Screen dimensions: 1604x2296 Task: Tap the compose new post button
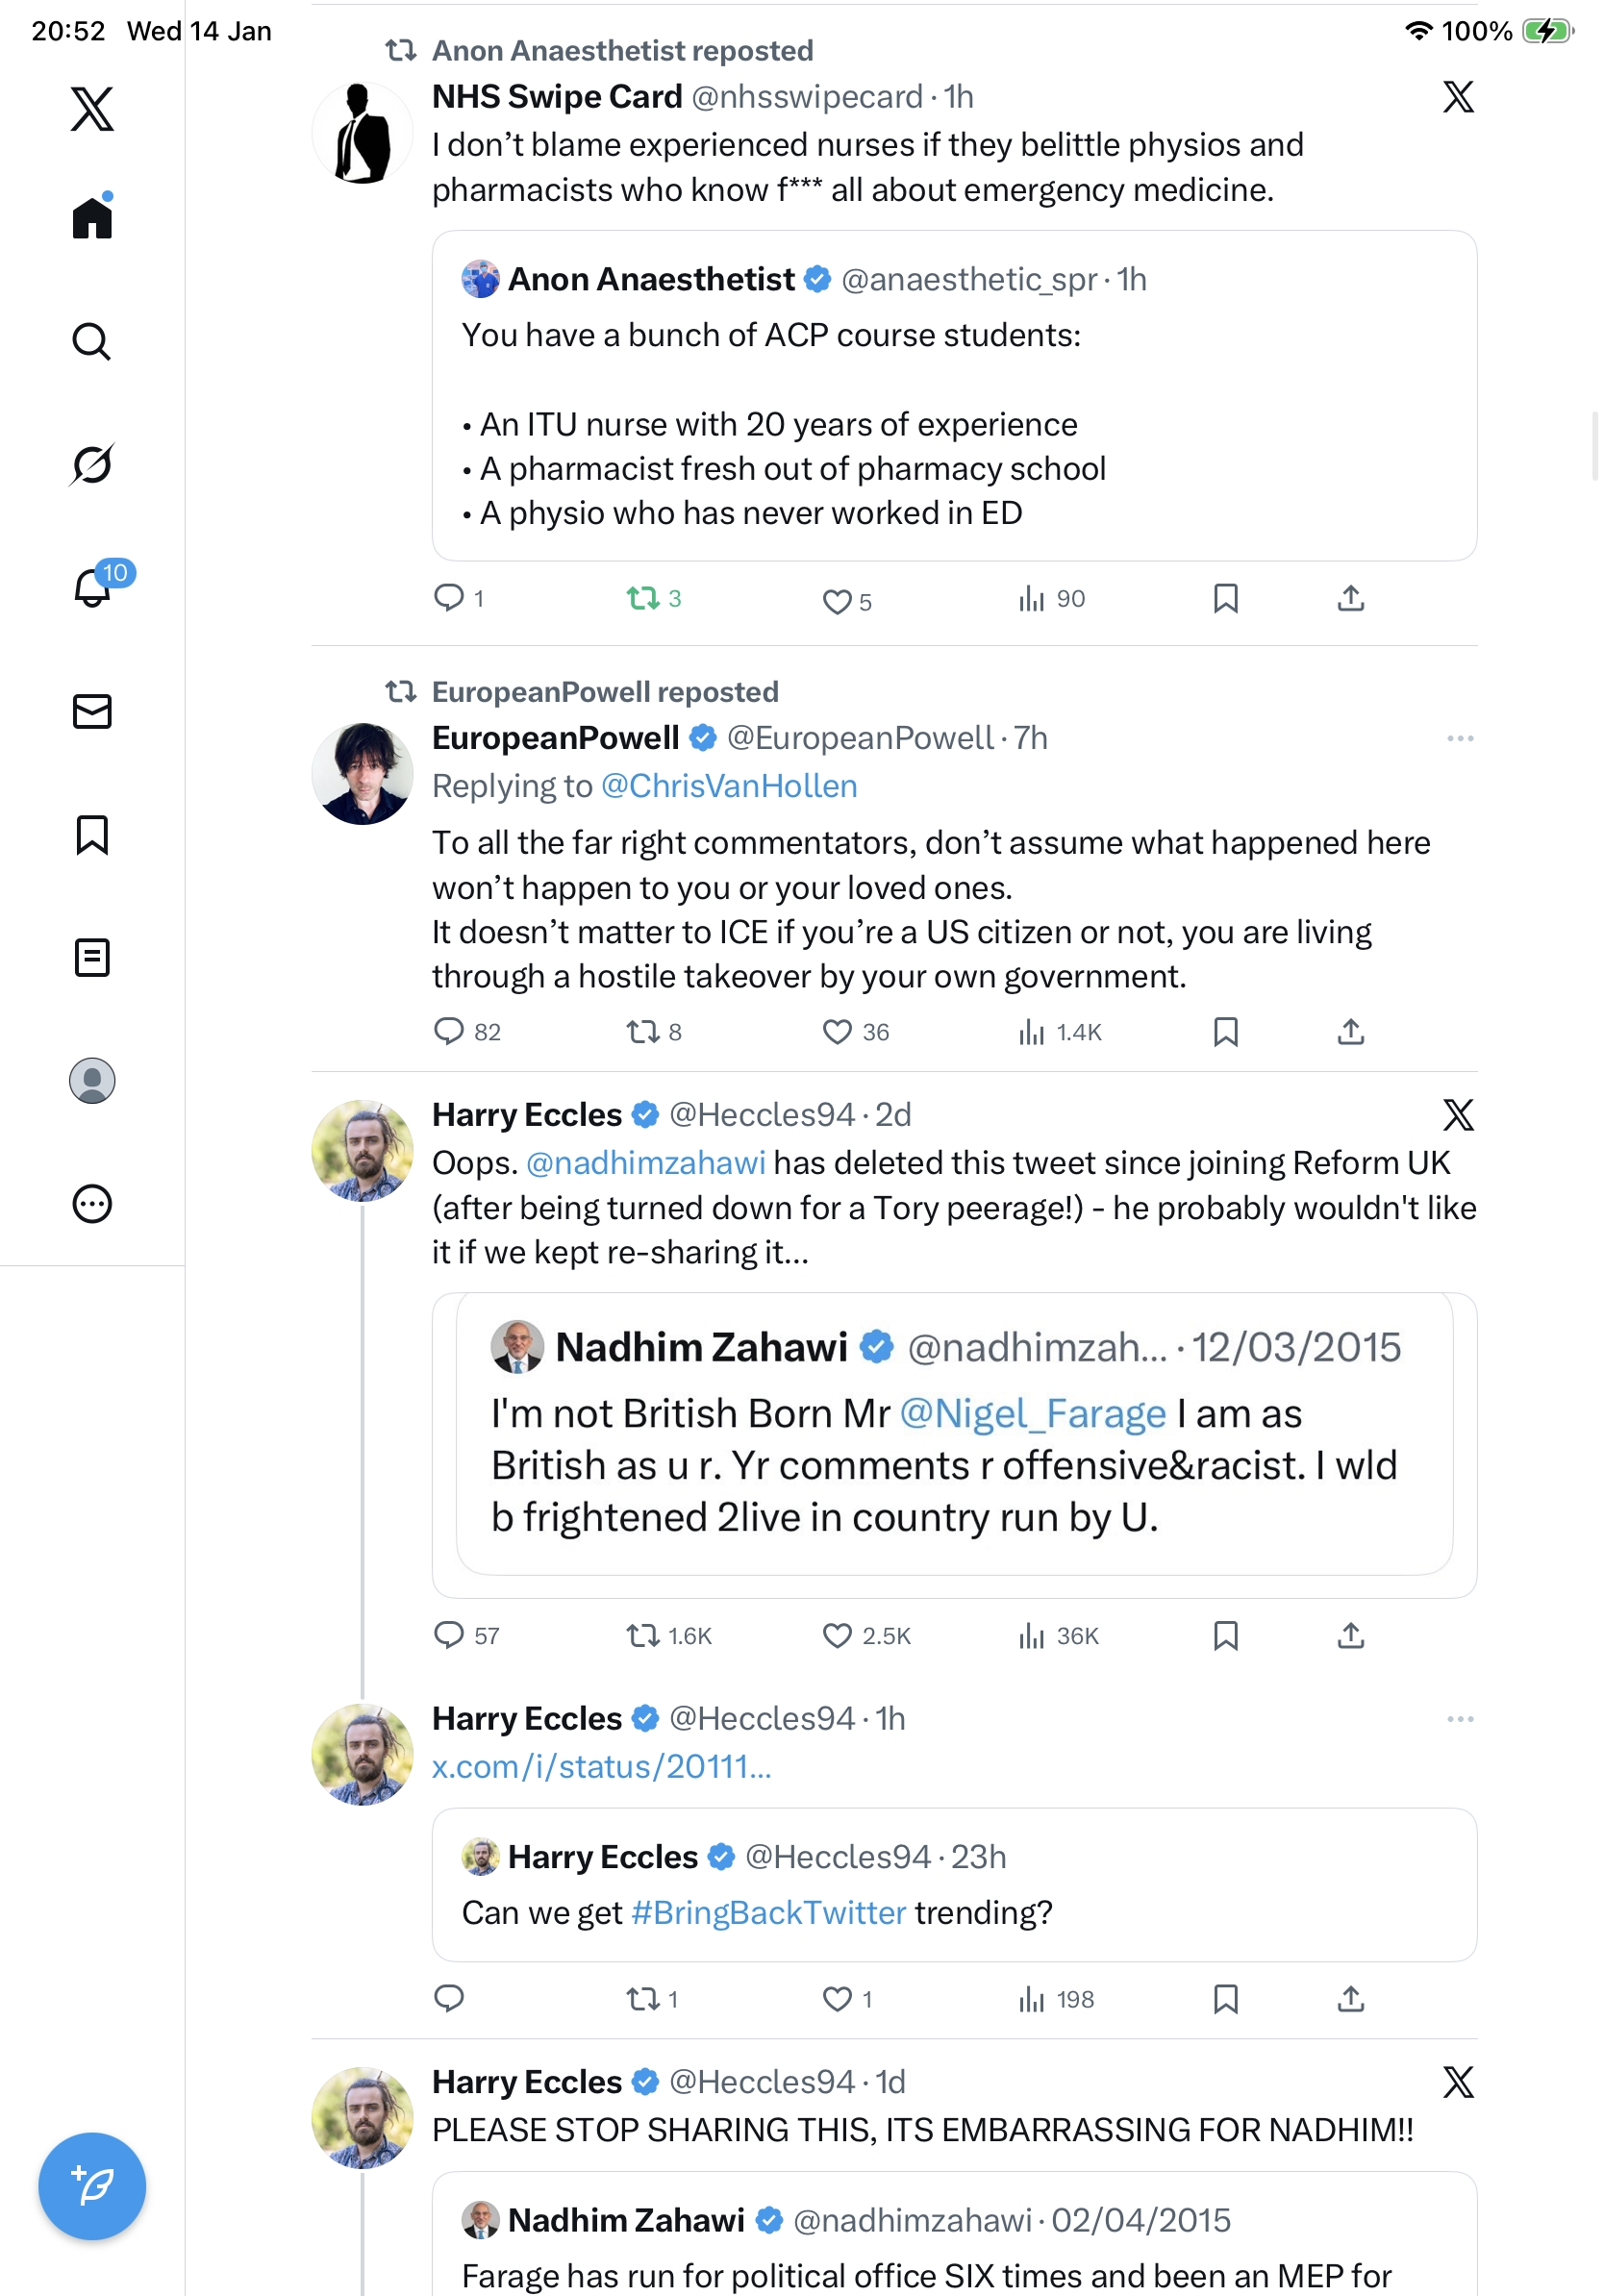pos(91,2185)
